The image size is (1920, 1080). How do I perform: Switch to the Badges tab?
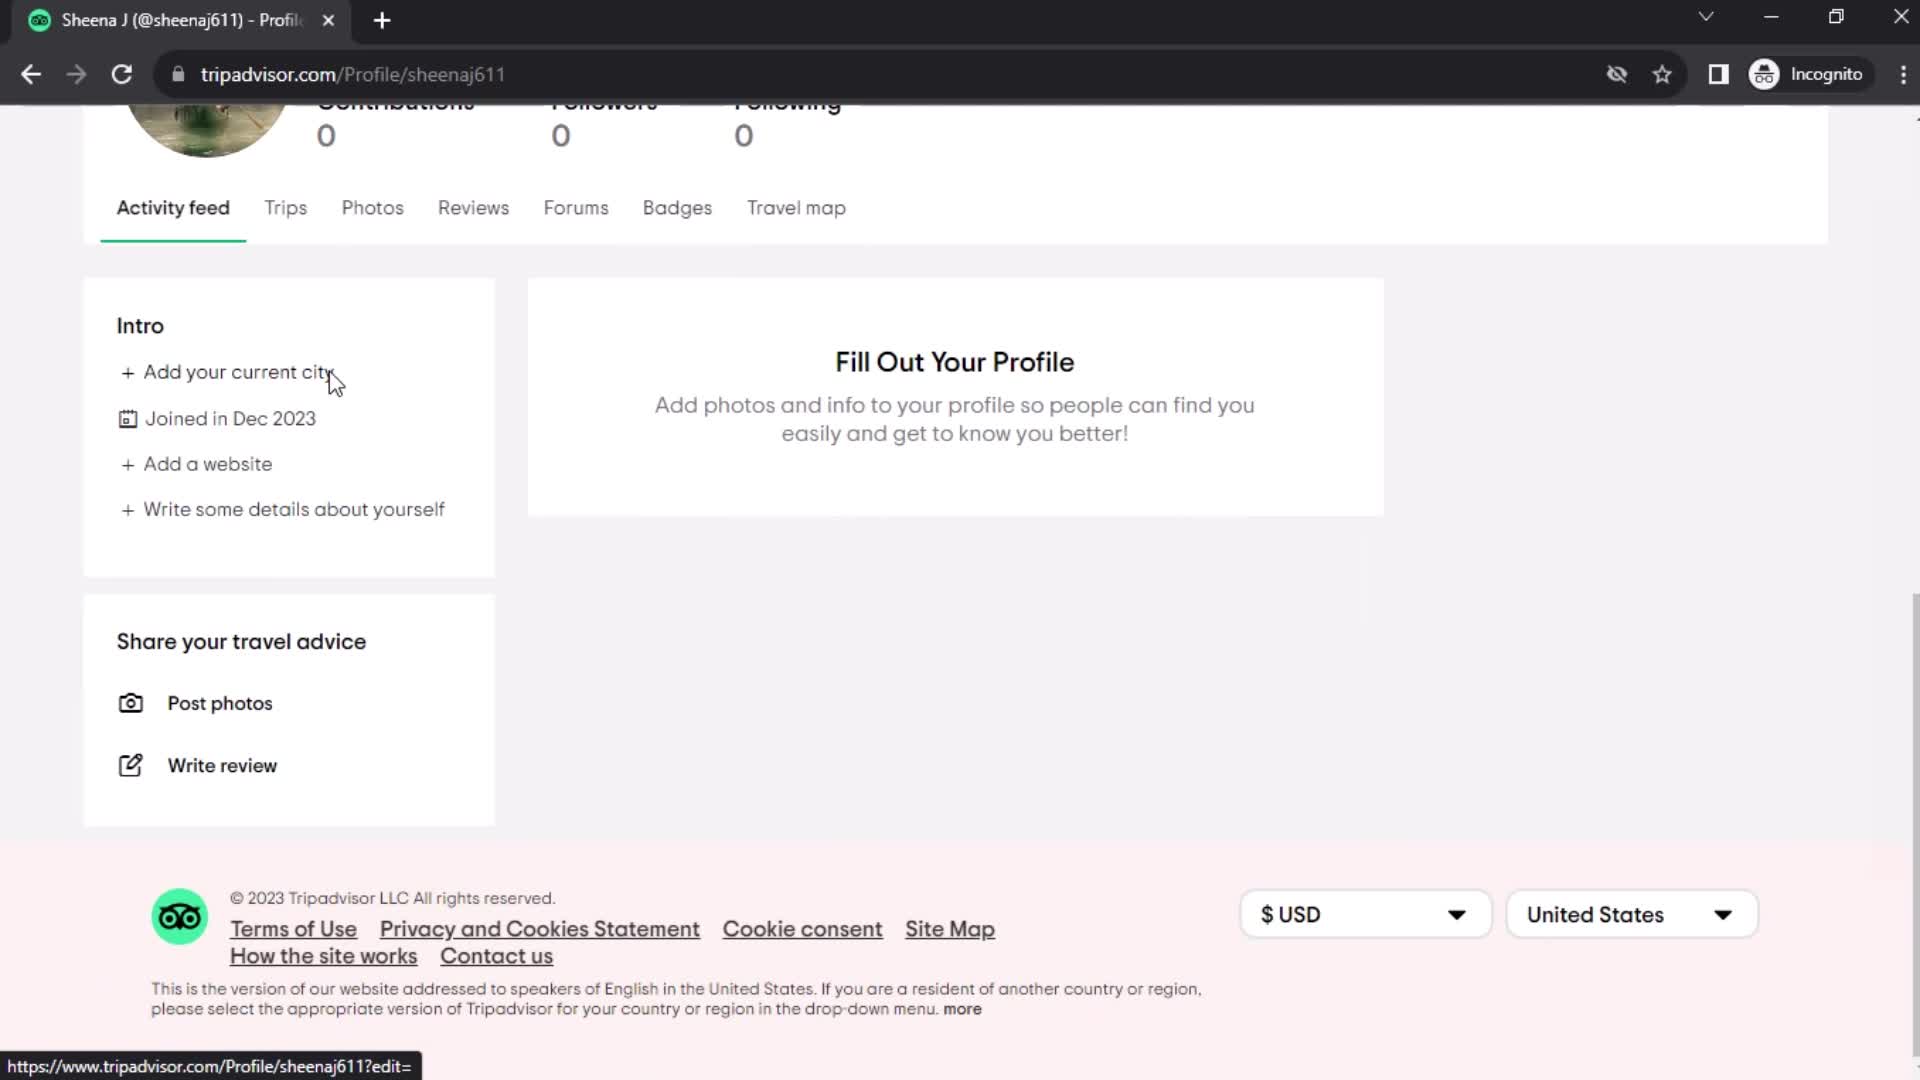click(676, 207)
